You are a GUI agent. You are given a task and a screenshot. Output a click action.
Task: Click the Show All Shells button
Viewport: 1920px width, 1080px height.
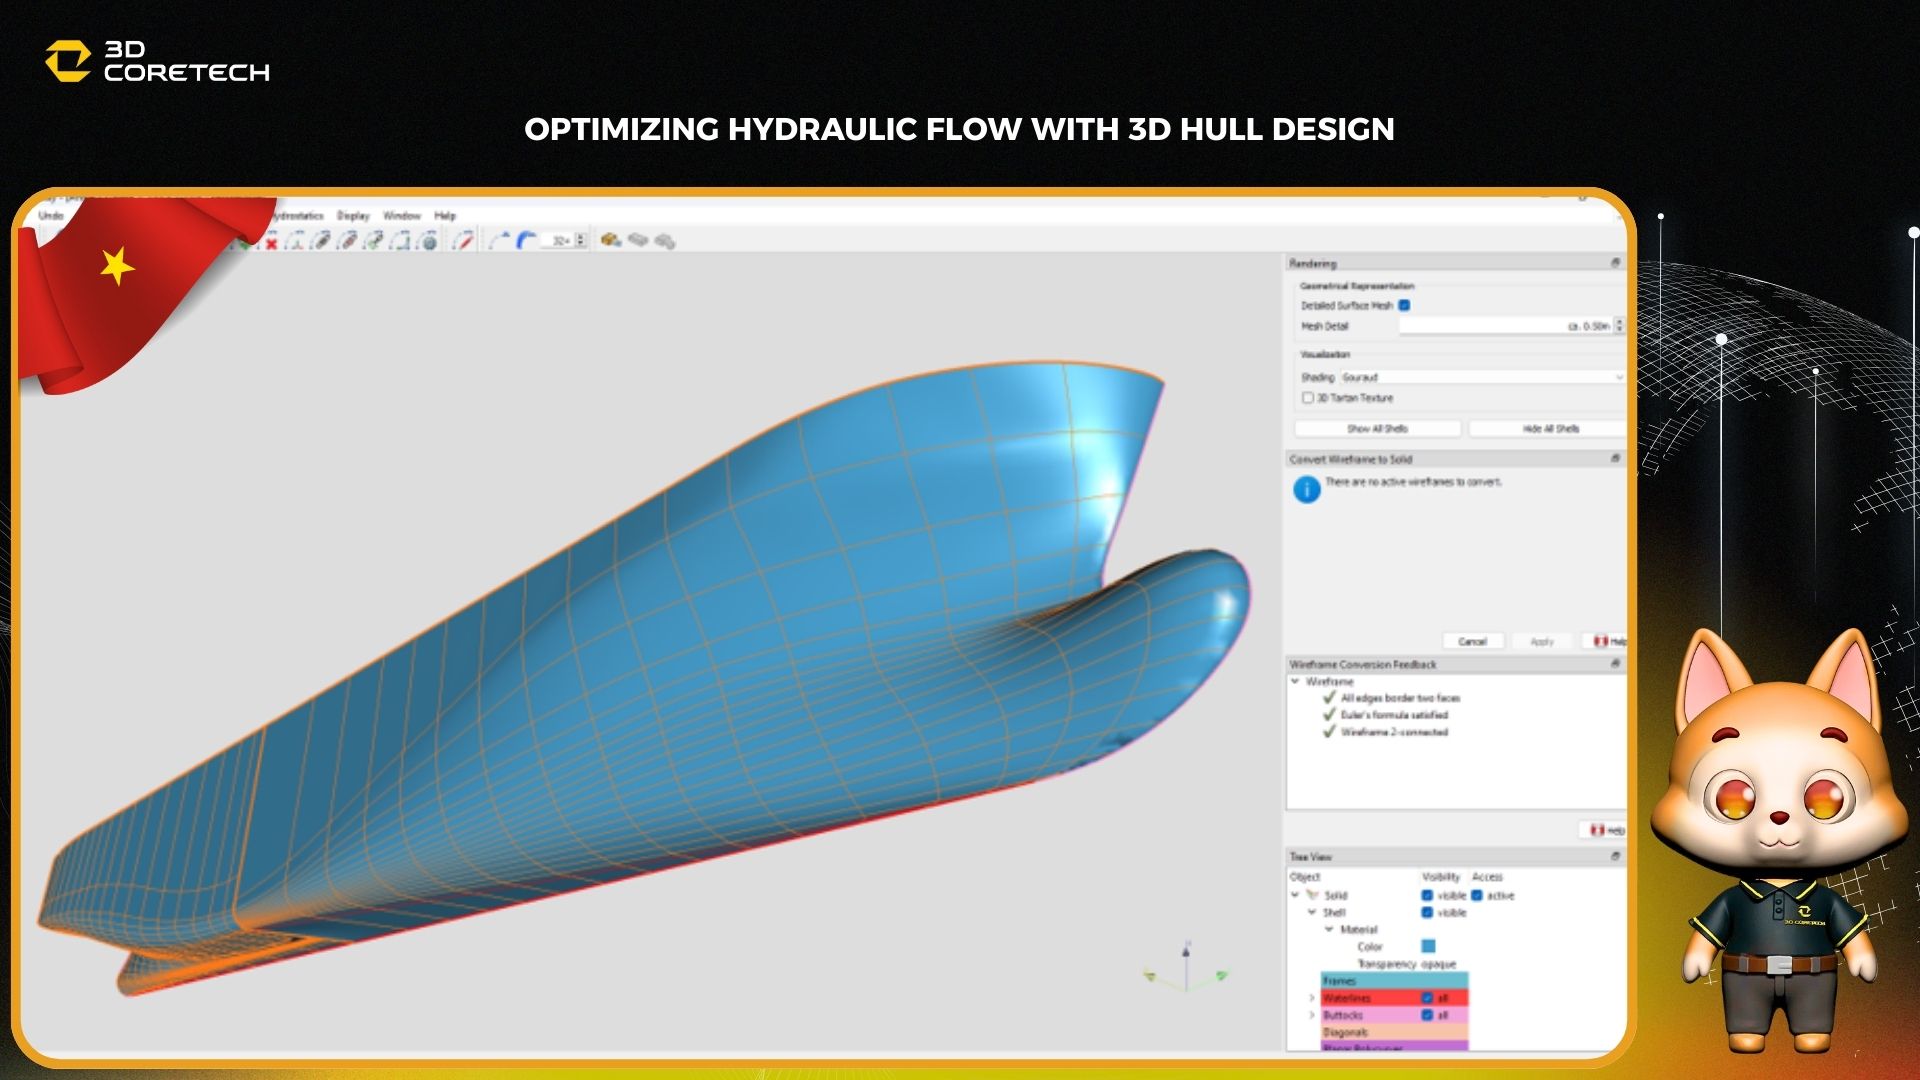click(x=1378, y=428)
